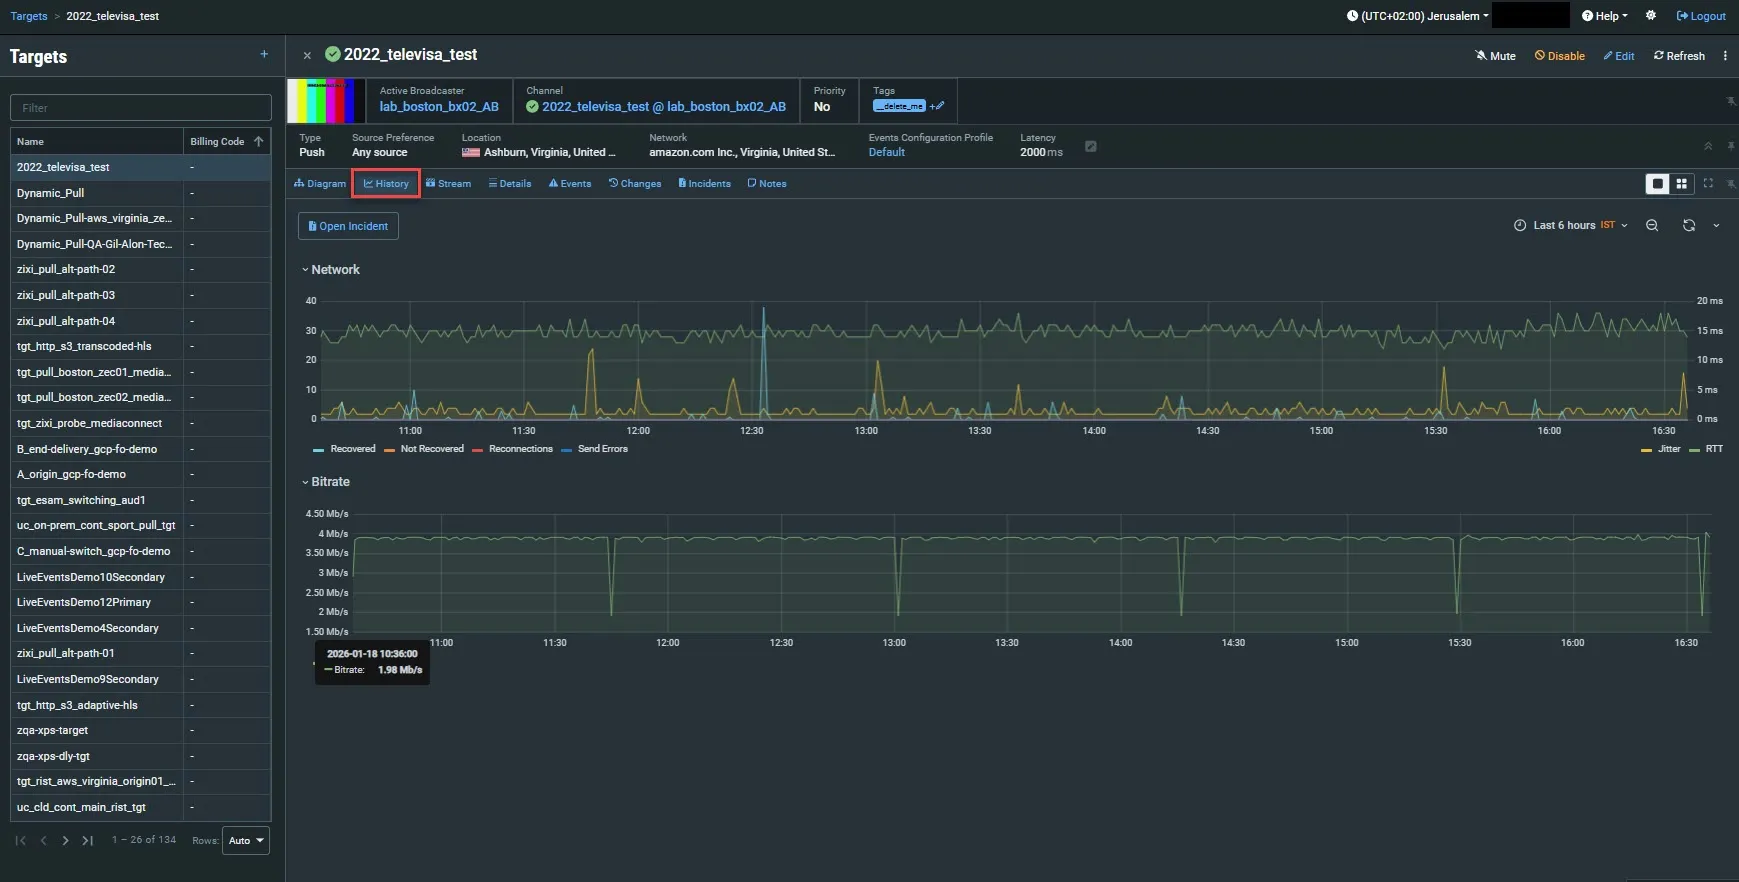Toggle the Recovered series in the legend

[x=344, y=449]
